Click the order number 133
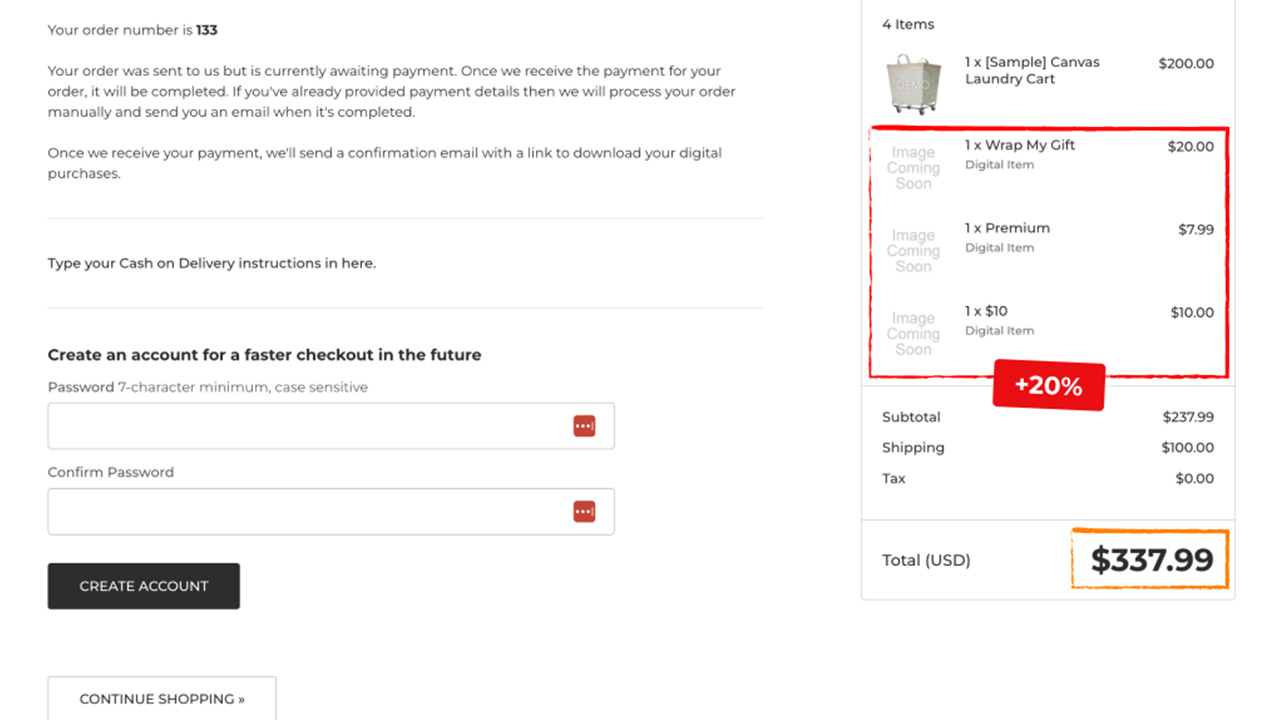 pos(207,30)
